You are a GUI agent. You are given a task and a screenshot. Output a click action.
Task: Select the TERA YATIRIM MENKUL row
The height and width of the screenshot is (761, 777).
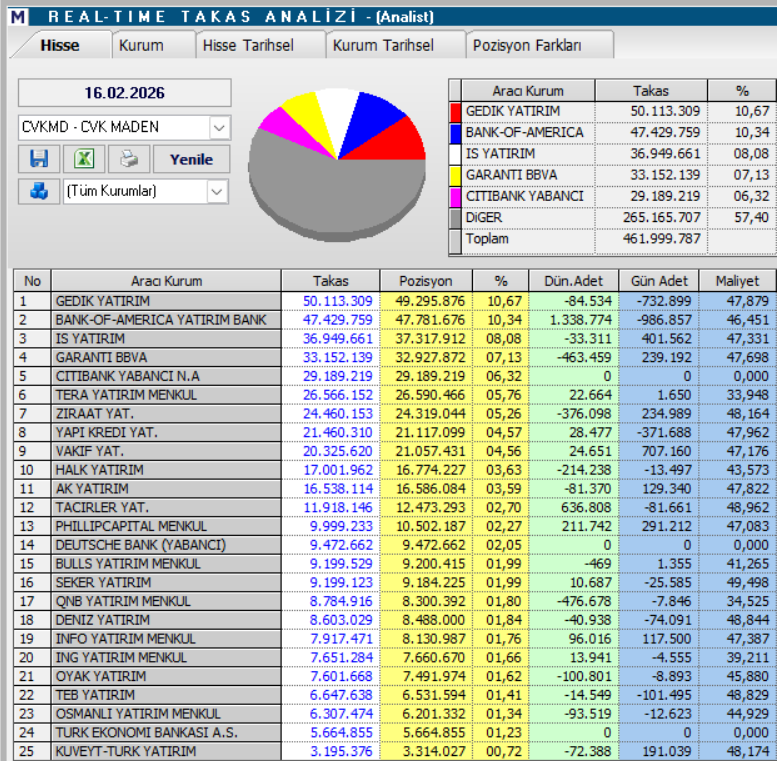click(395, 395)
